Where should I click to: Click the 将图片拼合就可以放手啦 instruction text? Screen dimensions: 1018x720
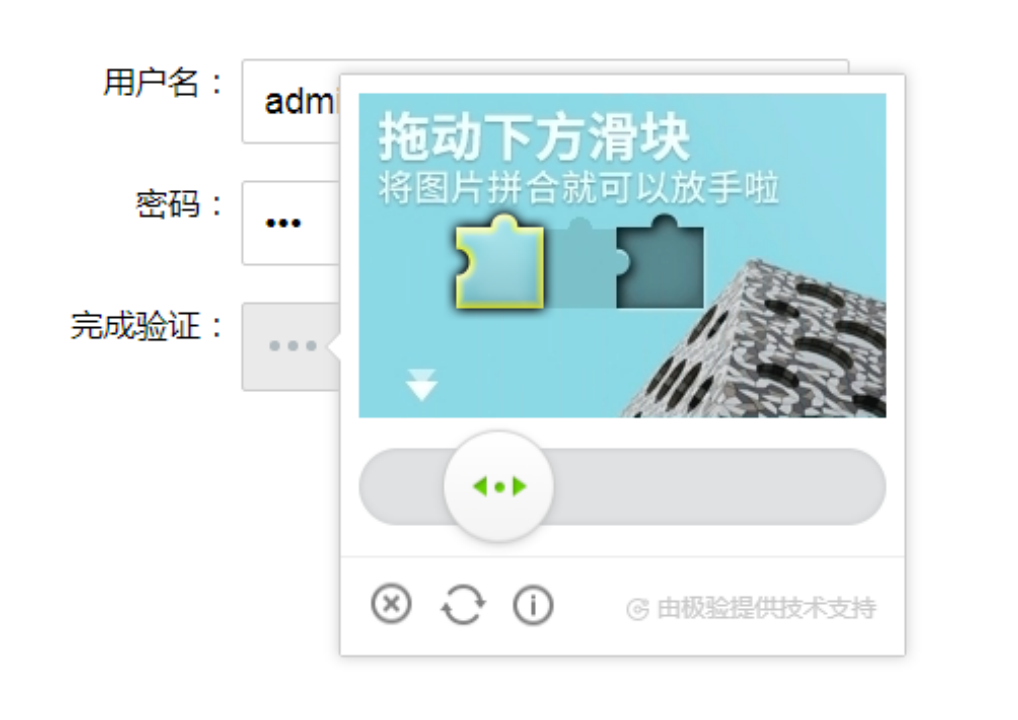(578, 188)
